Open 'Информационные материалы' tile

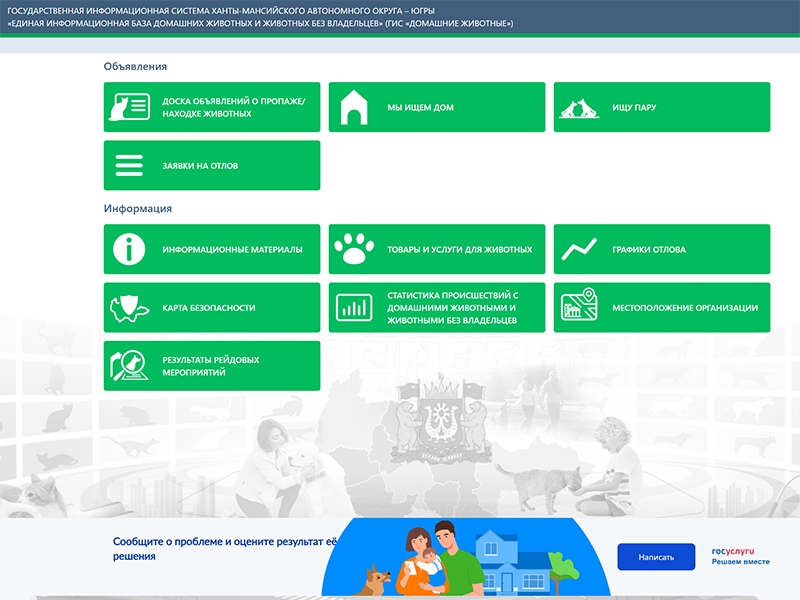point(212,249)
